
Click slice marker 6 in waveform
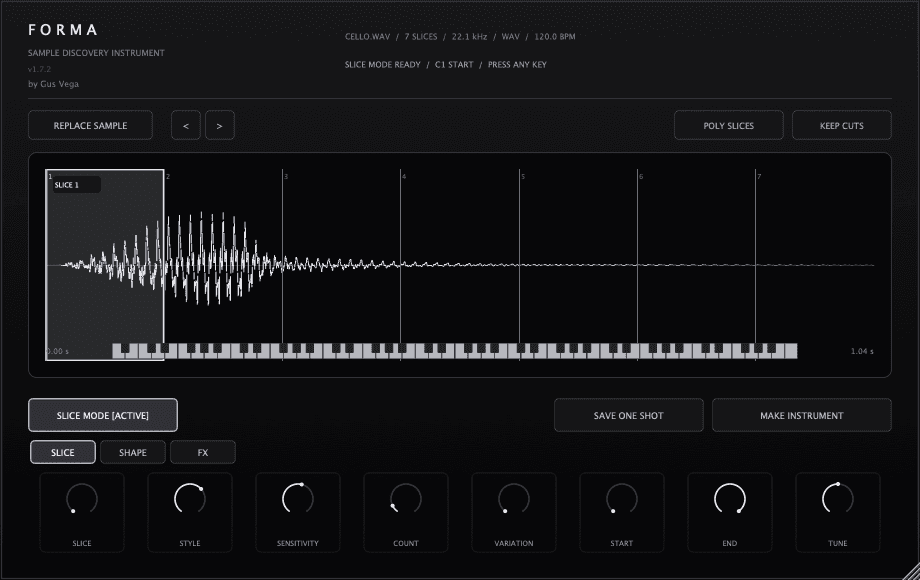(x=641, y=177)
